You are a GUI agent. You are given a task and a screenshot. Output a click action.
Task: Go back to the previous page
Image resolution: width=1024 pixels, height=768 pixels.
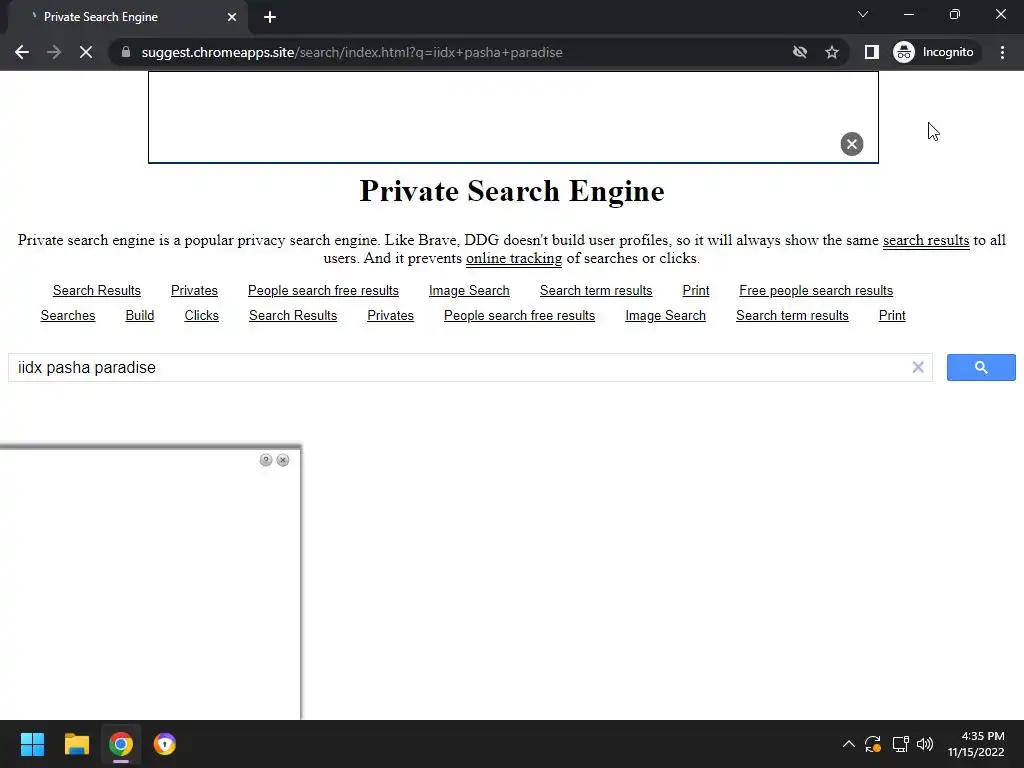pos(22,52)
